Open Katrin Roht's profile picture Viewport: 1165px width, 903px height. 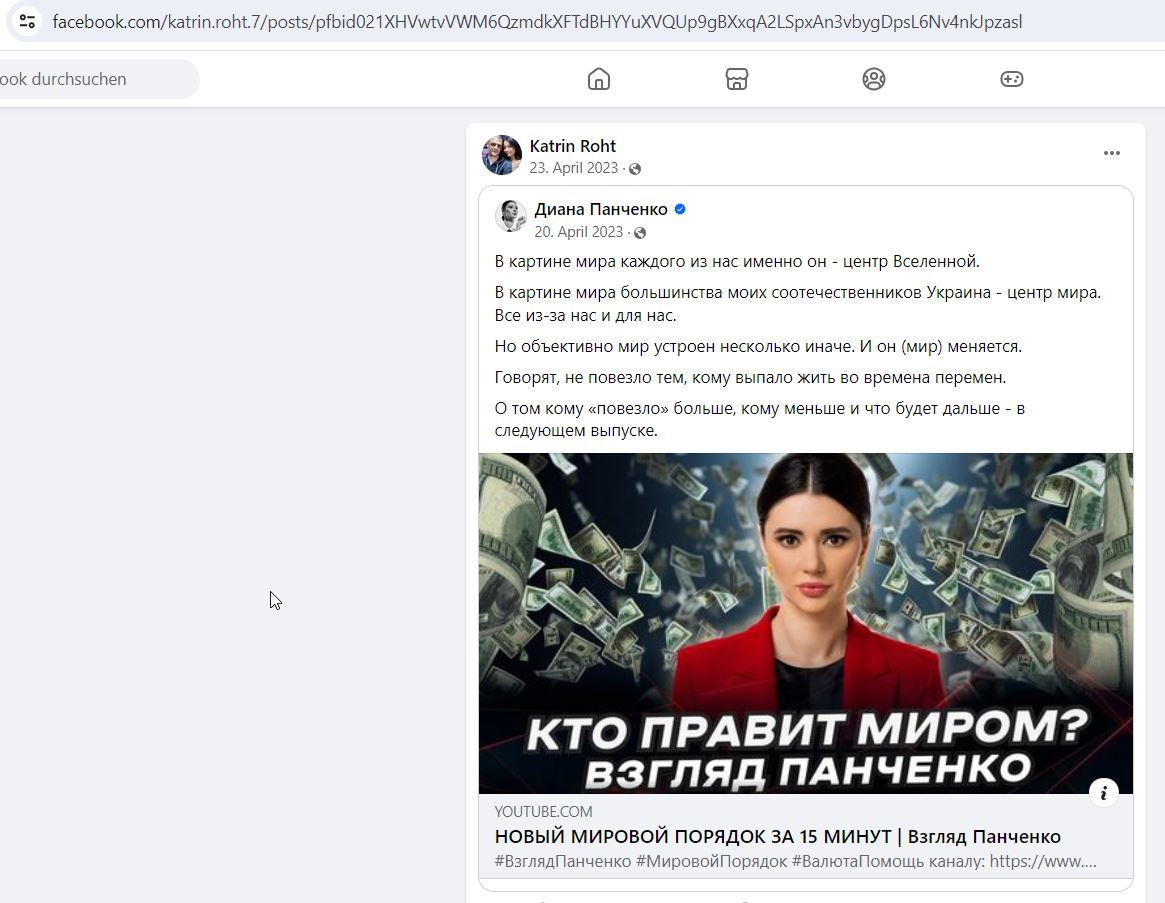pyautogui.click(x=502, y=155)
